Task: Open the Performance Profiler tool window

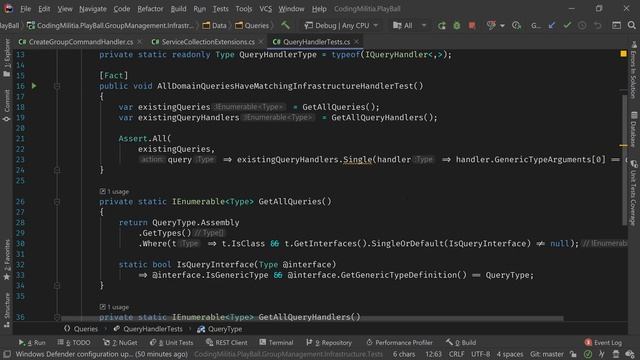Action: tap(399, 342)
